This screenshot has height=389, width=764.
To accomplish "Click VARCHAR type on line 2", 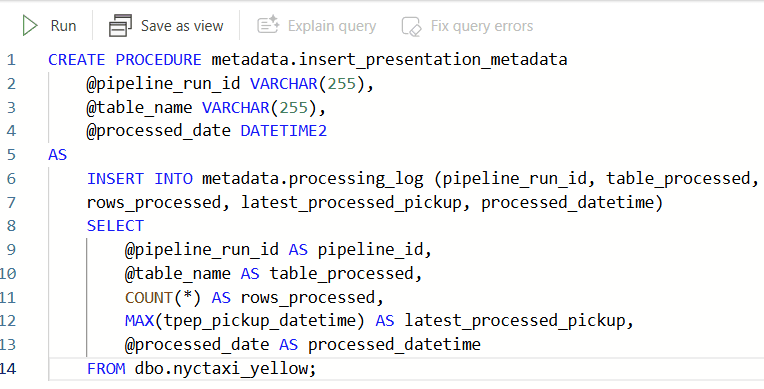I will click(284, 84).
